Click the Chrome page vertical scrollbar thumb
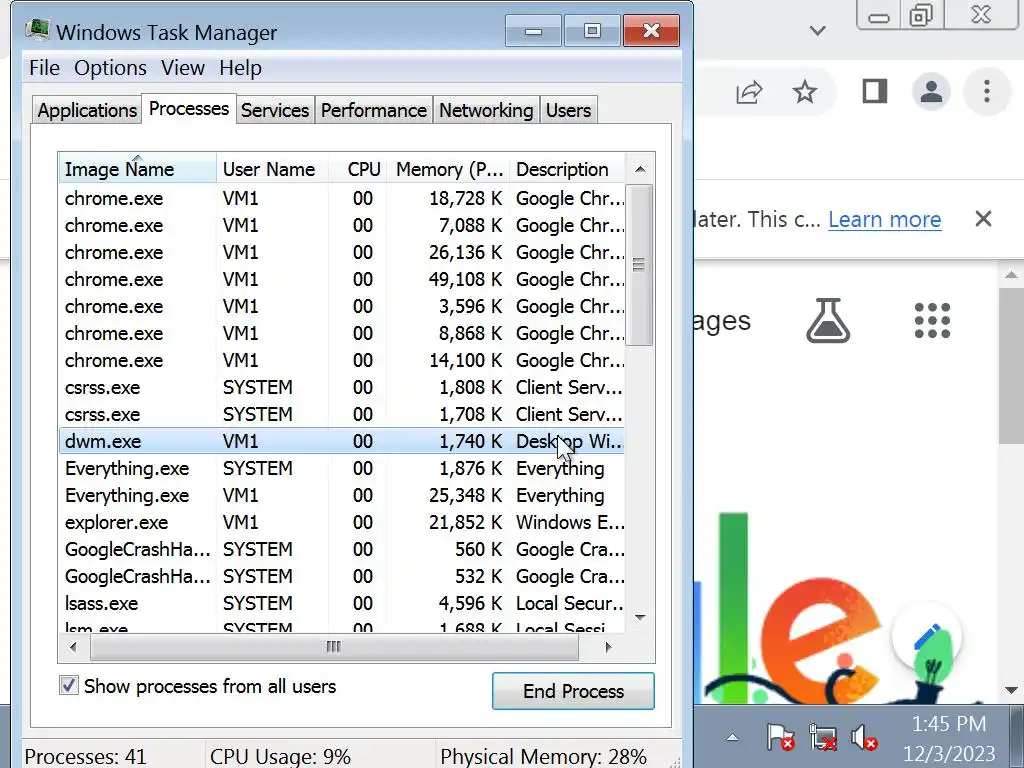This screenshot has width=1024, height=768. [x=1011, y=364]
